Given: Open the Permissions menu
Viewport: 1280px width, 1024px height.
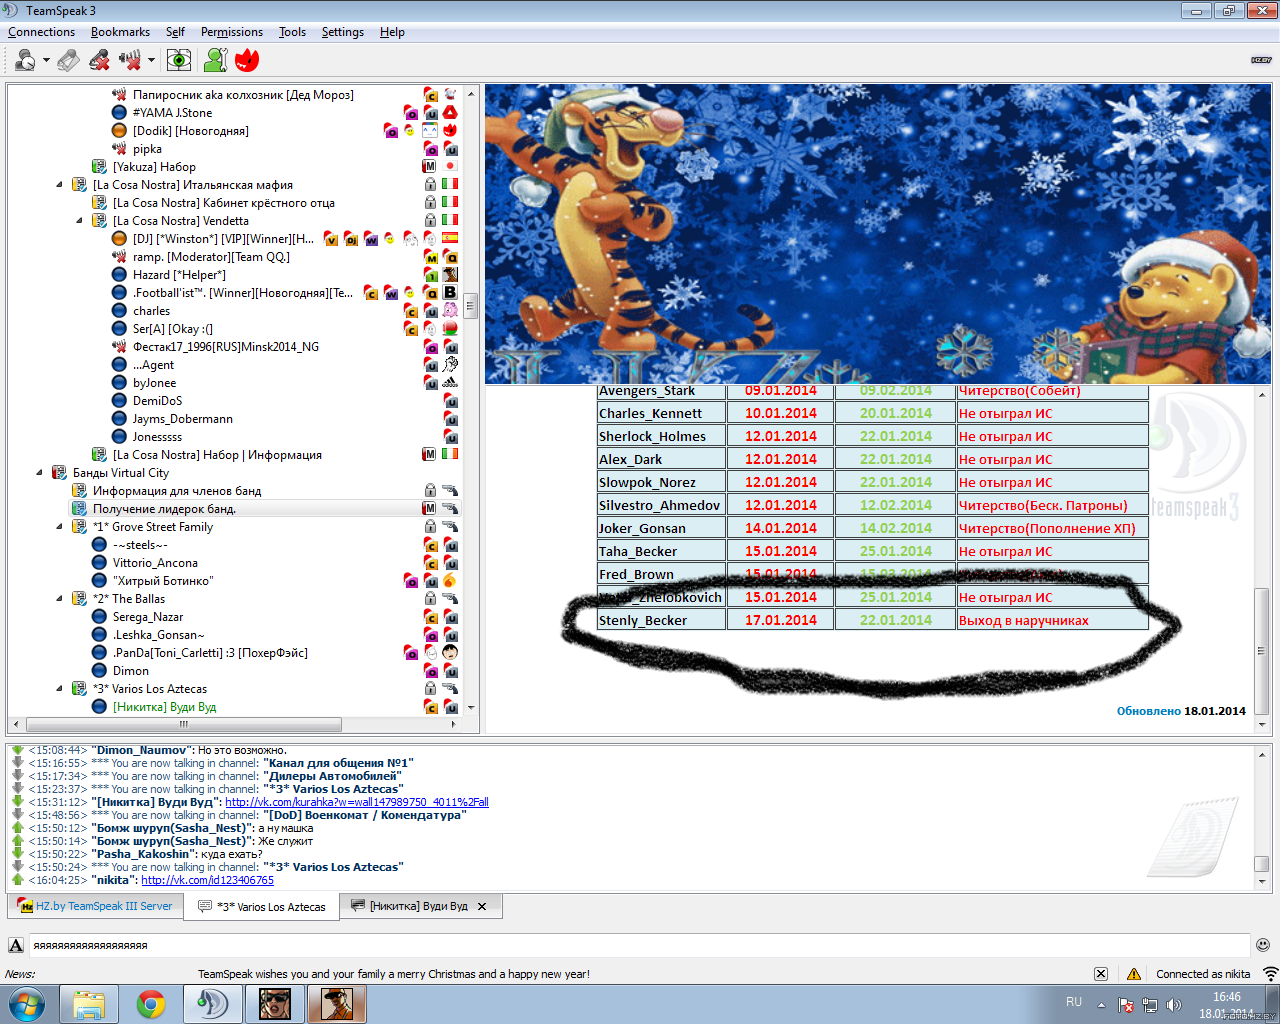Looking at the screenshot, I should 232,32.
